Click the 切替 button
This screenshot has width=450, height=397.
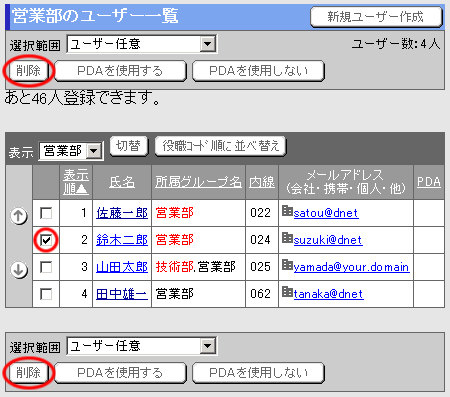click(129, 146)
